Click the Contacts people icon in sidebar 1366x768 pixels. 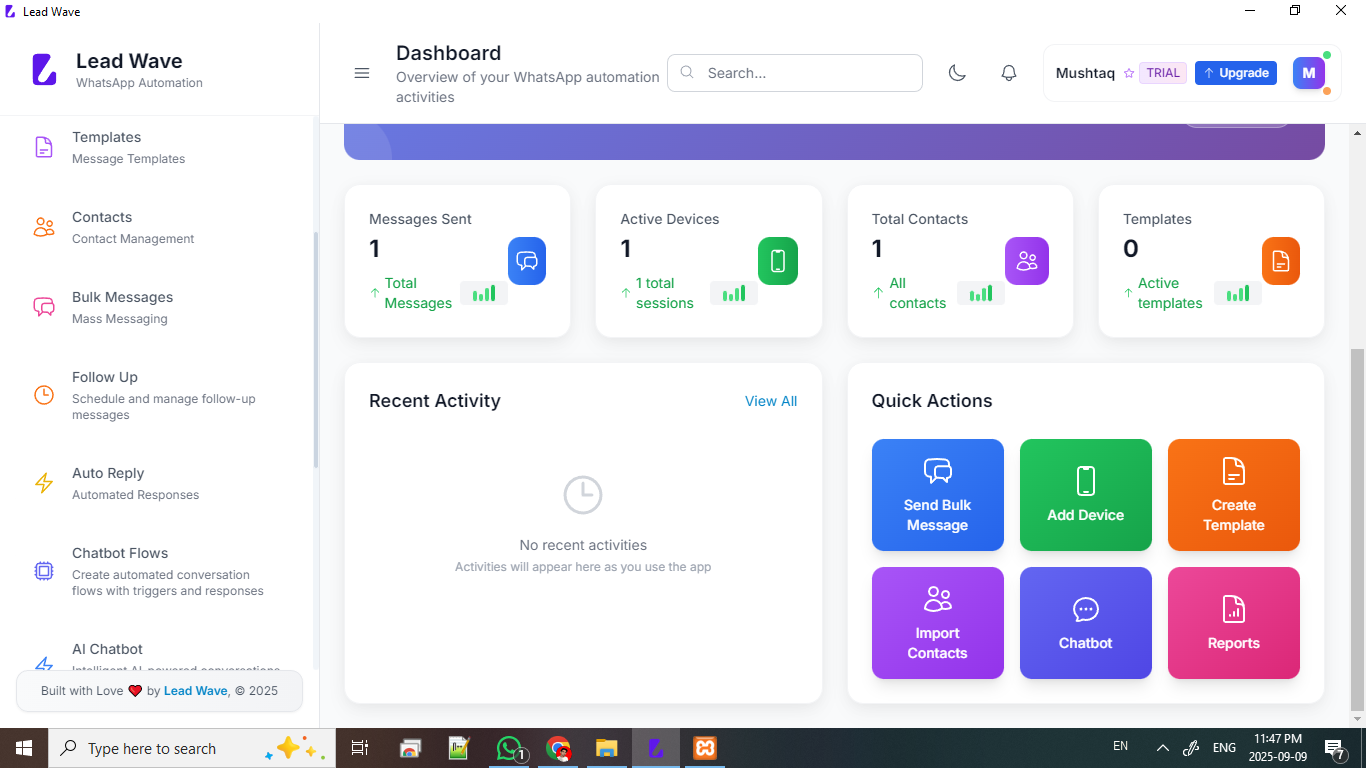click(x=44, y=227)
